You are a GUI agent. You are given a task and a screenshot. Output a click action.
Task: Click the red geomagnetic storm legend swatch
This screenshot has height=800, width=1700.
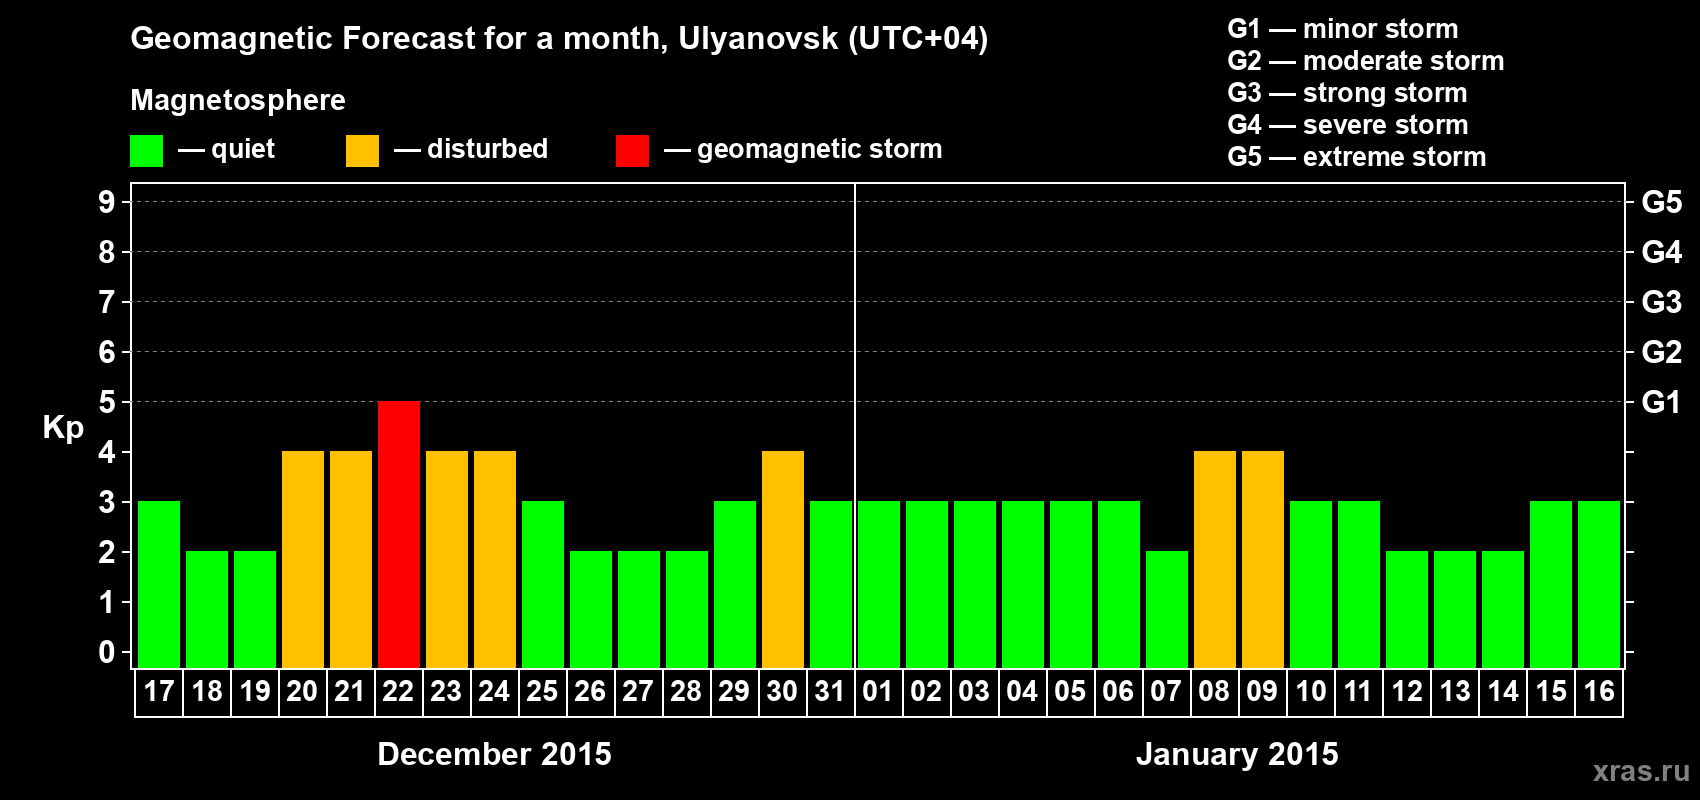pyautogui.click(x=632, y=151)
